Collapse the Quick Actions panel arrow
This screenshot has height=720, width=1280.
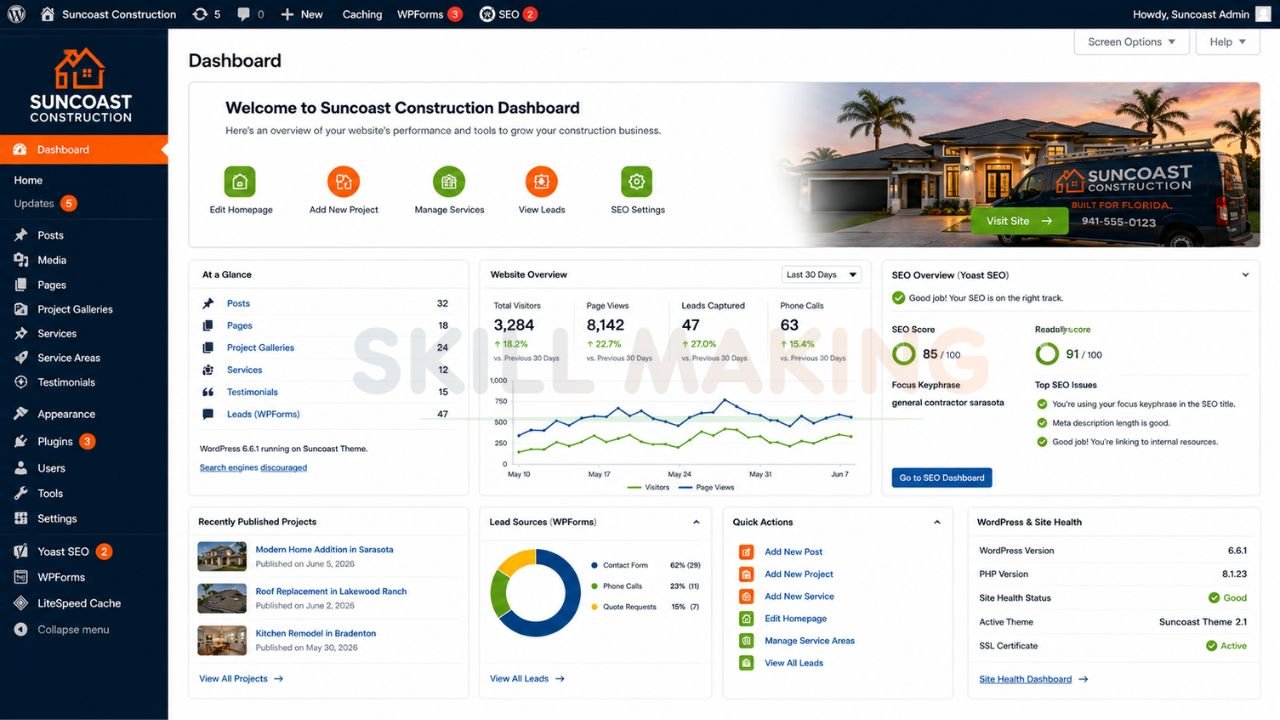pyautogui.click(x=937, y=522)
